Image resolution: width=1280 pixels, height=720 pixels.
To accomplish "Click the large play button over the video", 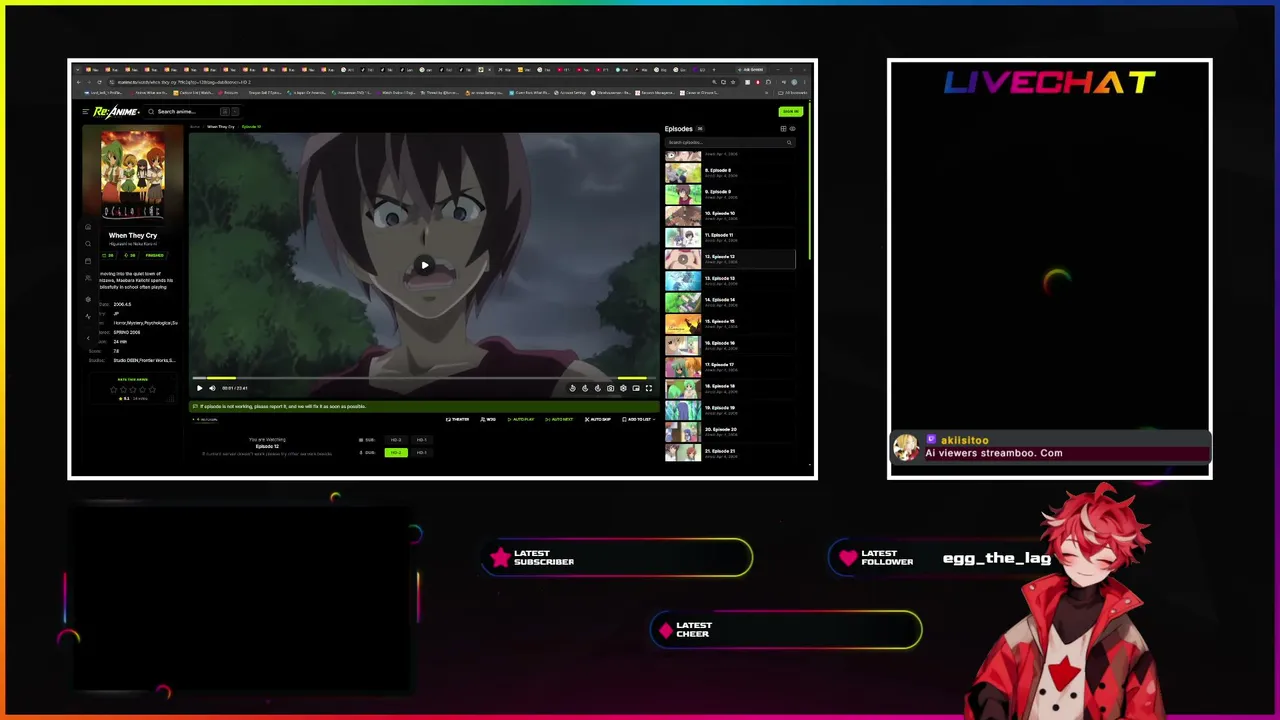I will [x=424, y=266].
